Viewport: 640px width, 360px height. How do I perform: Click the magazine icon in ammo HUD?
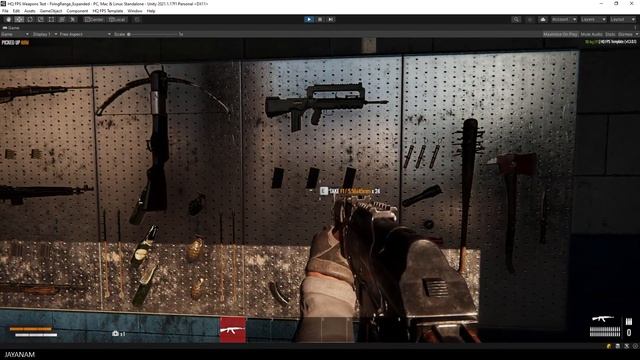pos(629,322)
